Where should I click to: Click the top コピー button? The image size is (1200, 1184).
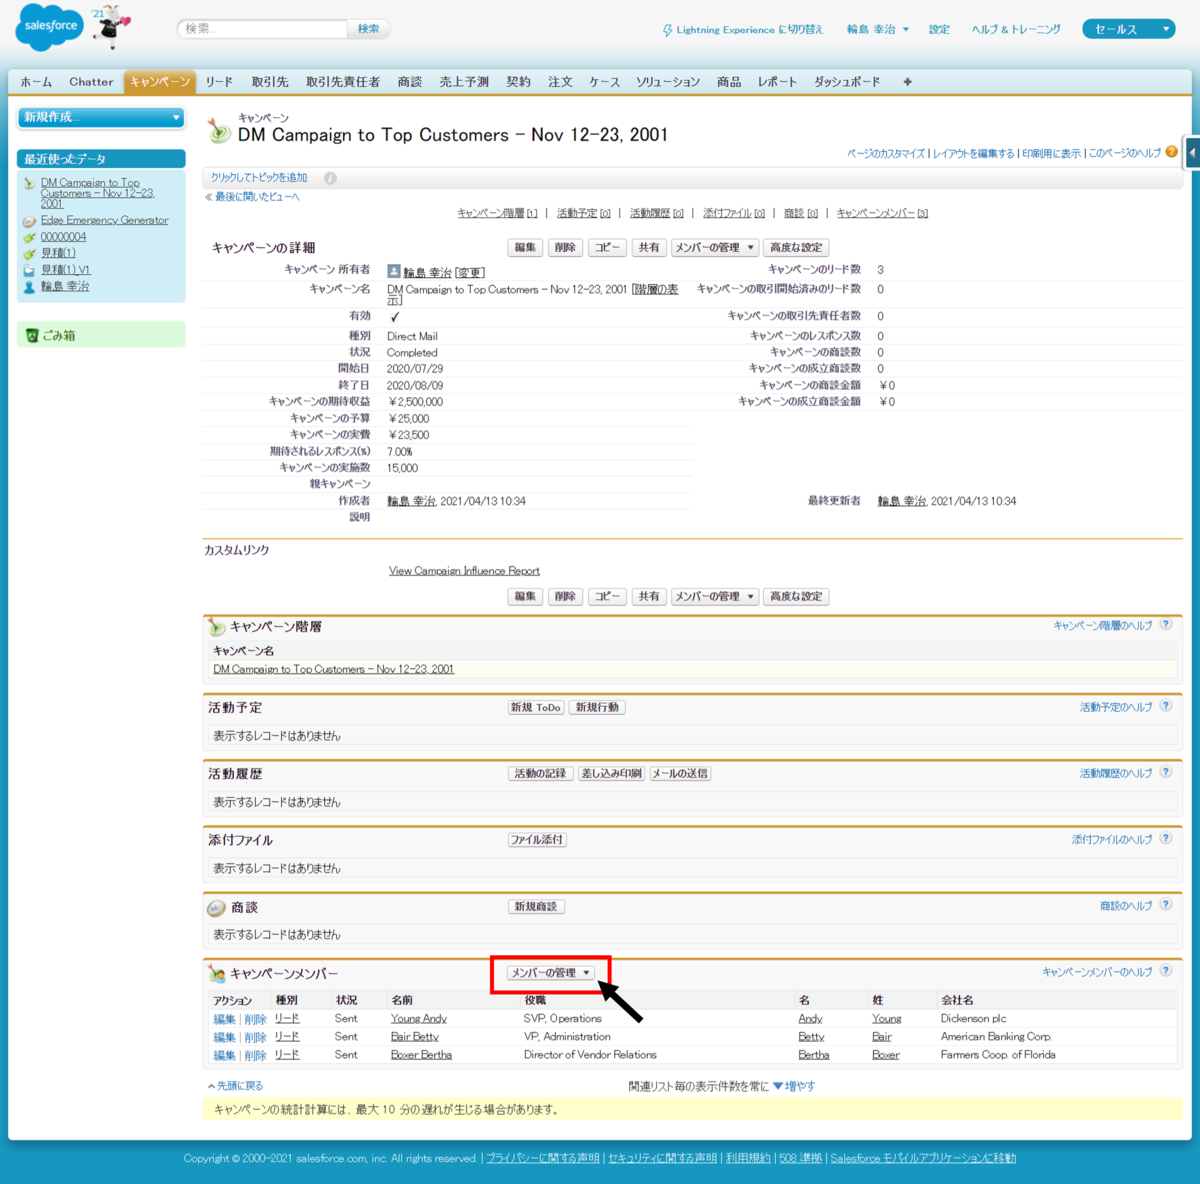(x=607, y=247)
